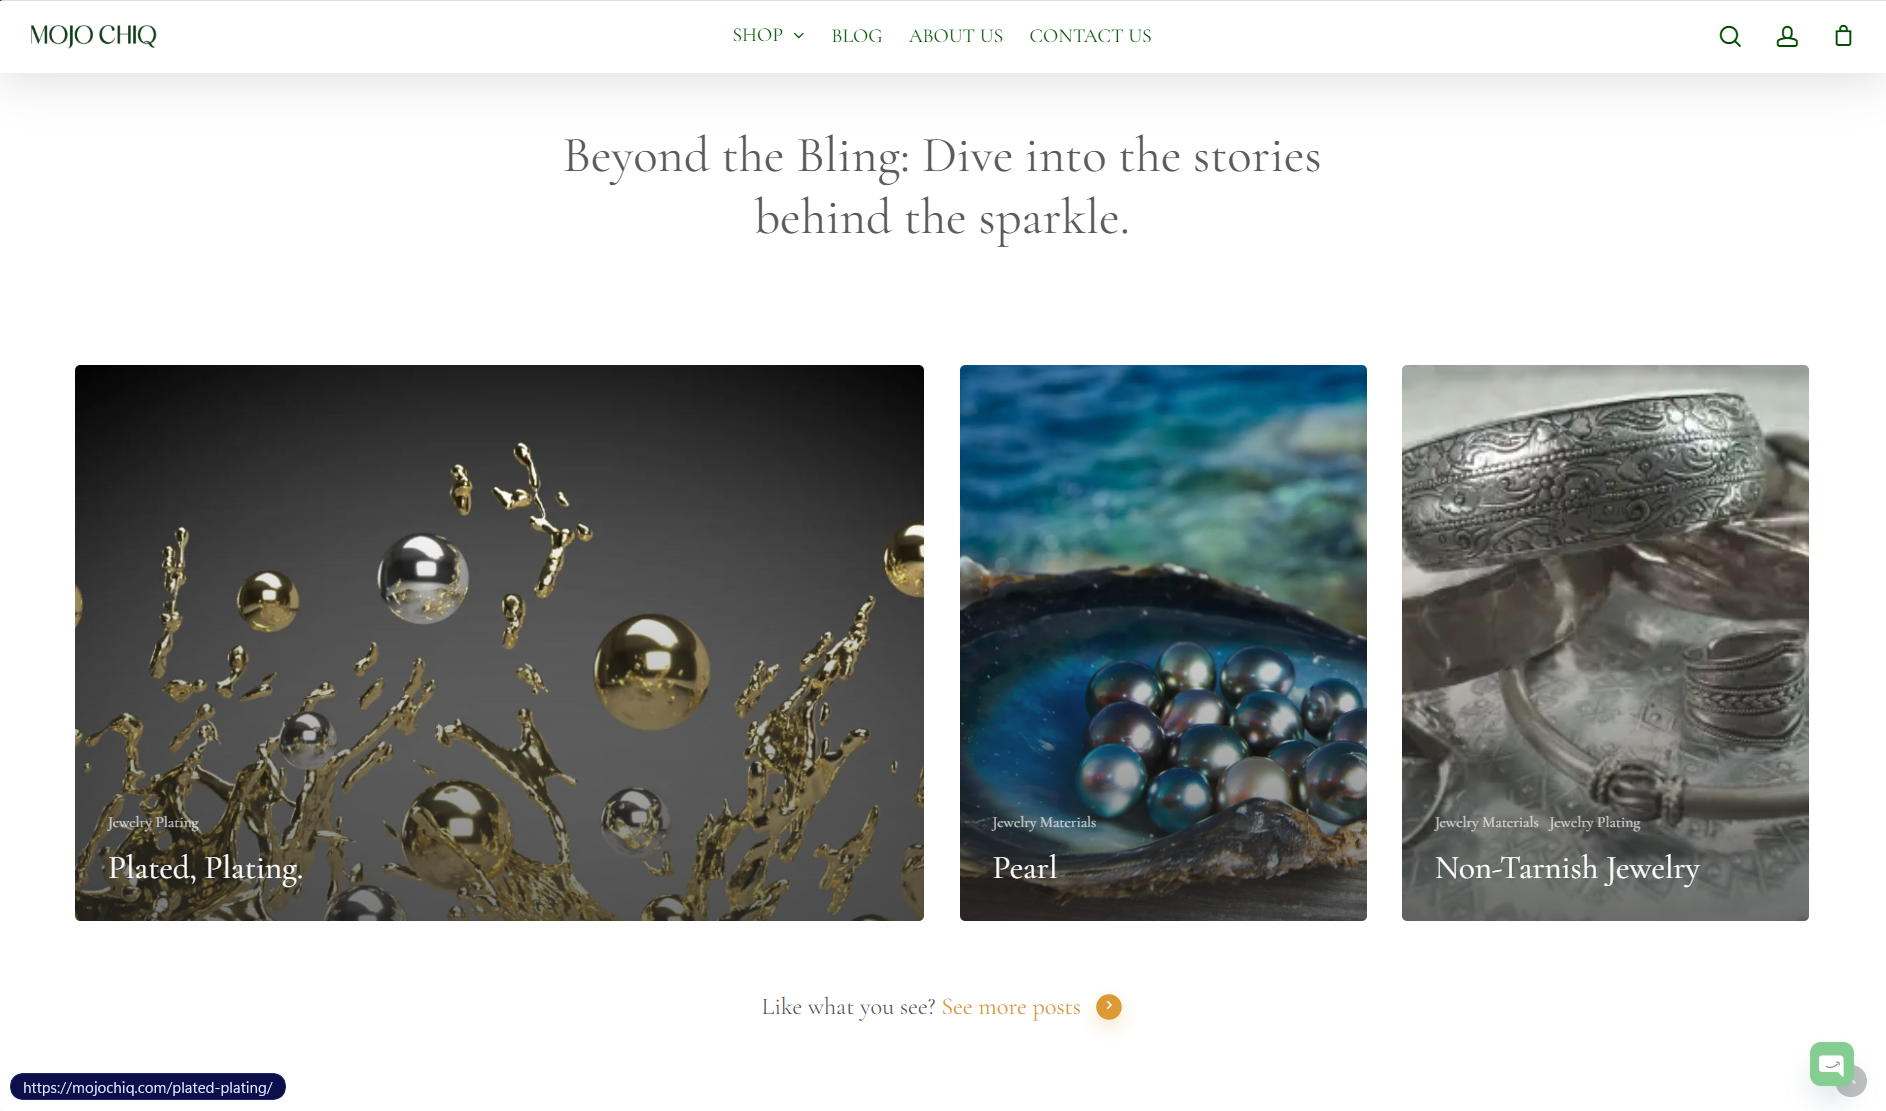Open the Plated, Plating. post title

point(205,868)
